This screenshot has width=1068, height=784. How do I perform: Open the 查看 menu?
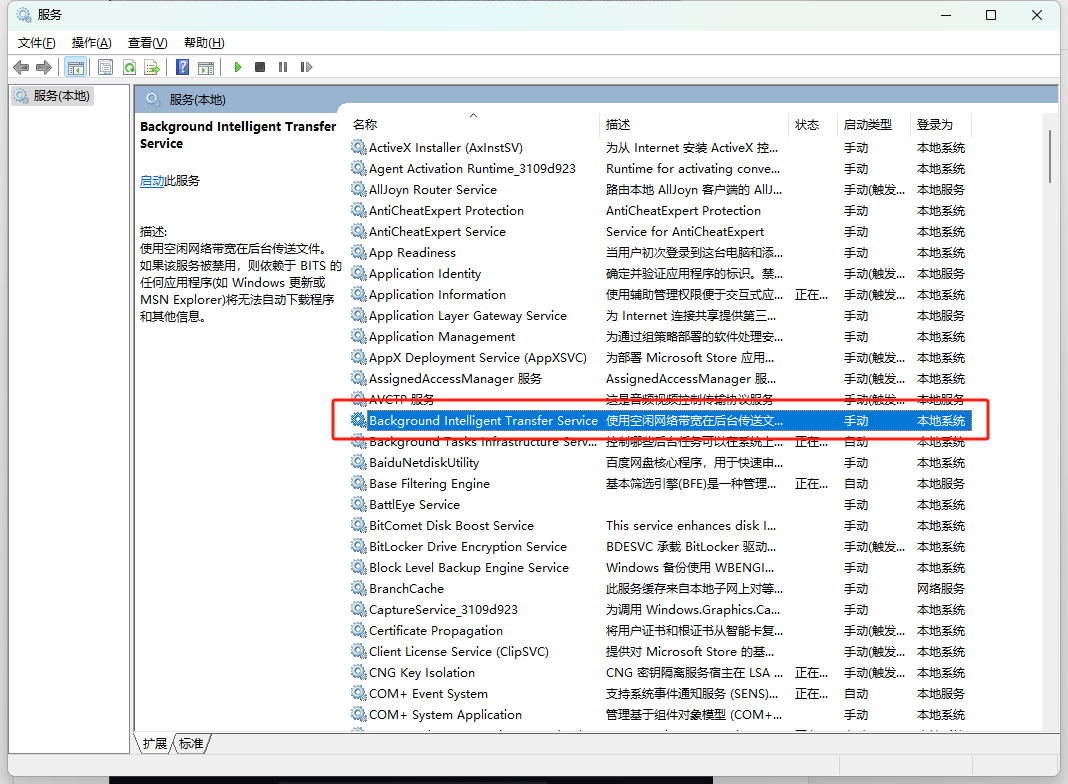click(x=146, y=43)
